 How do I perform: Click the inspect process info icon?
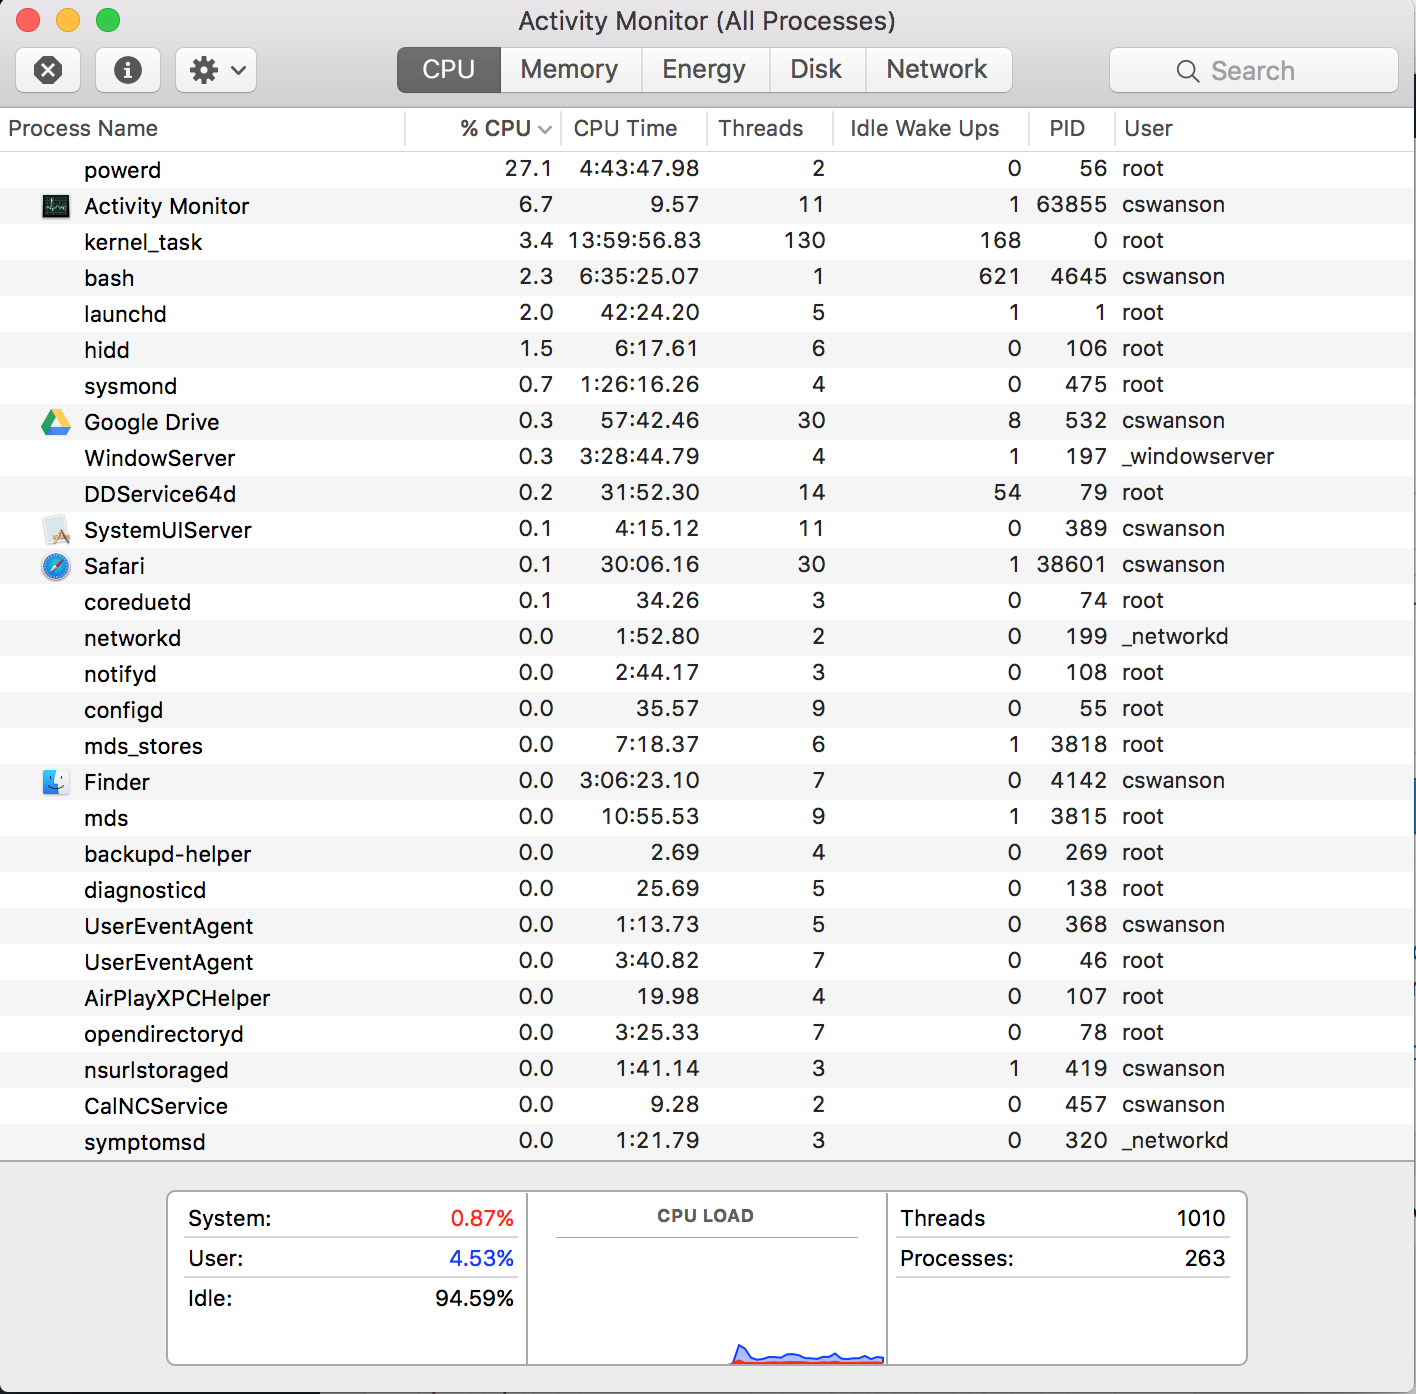(127, 70)
